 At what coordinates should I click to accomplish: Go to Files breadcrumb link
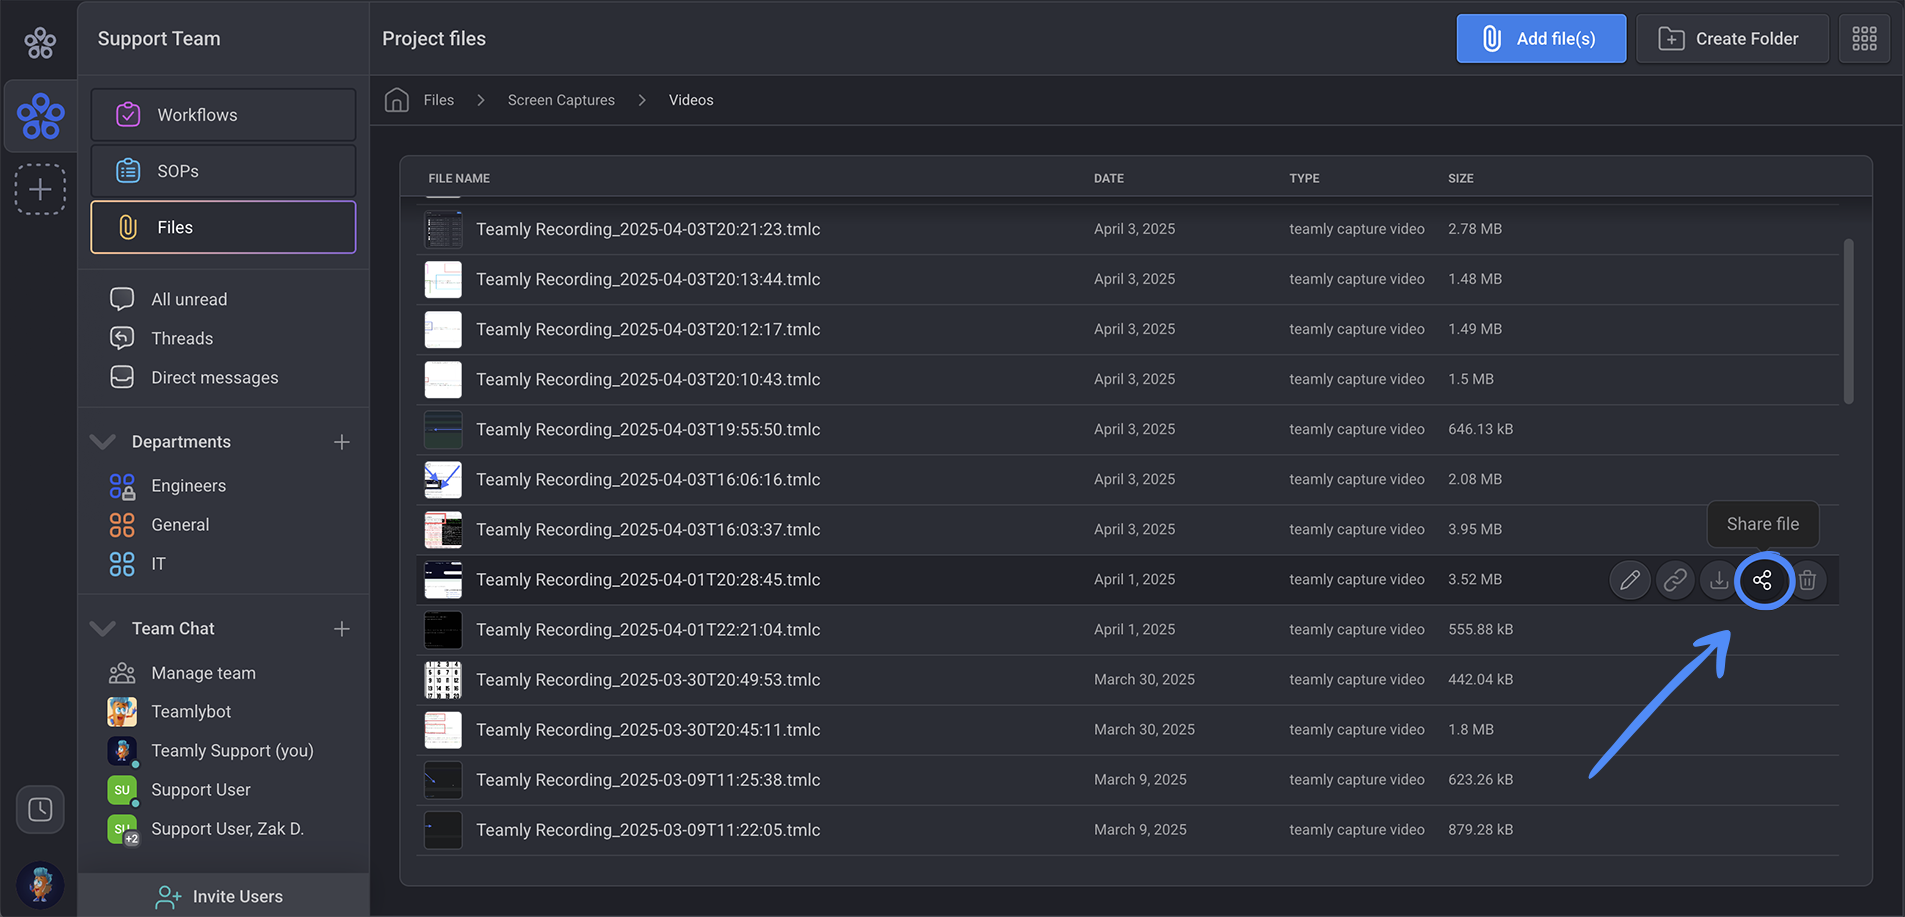coord(438,100)
